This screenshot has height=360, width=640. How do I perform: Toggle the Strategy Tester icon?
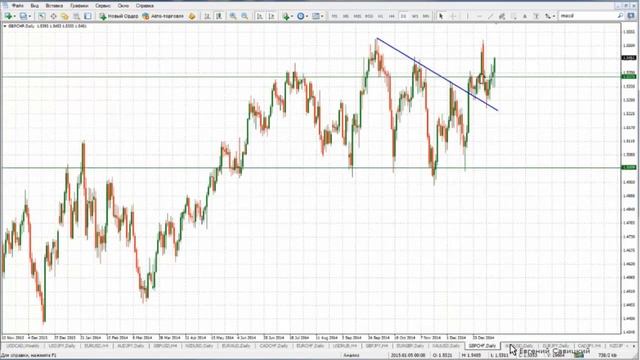tap(88, 16)
